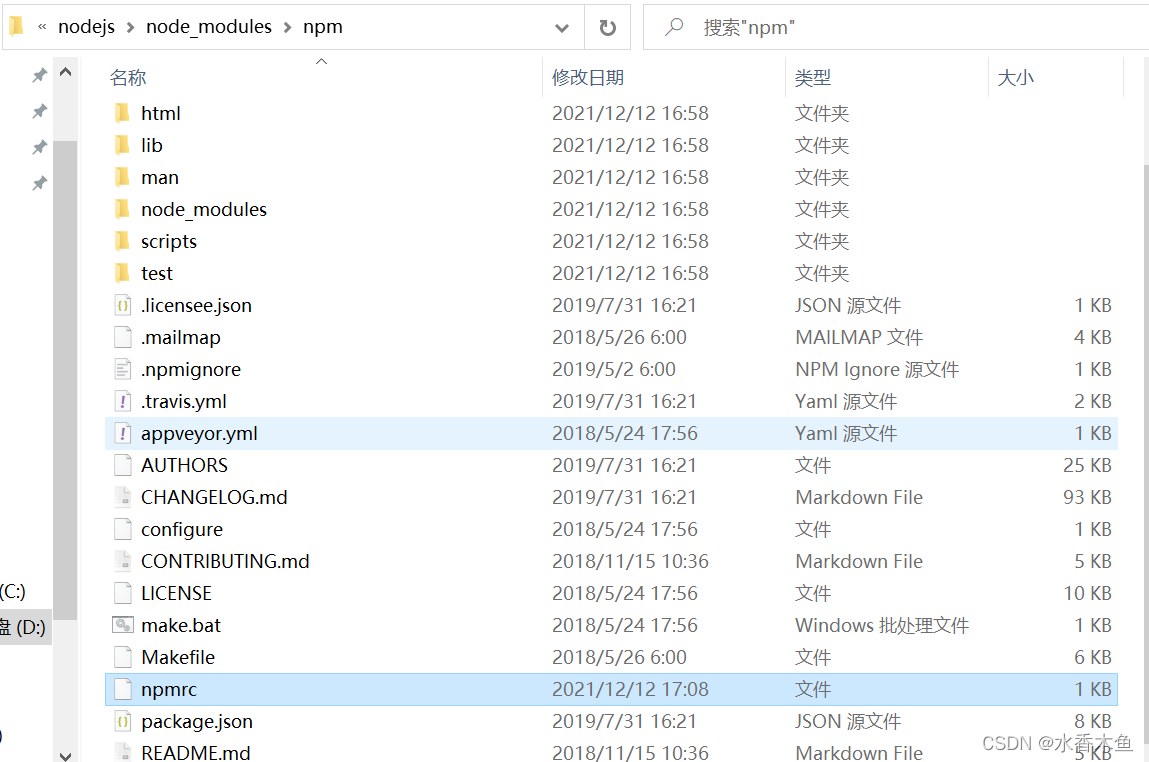Select the AUTHORS file name
The width and height of the screenshot is (1149, 762).
(x=185, y=465)
